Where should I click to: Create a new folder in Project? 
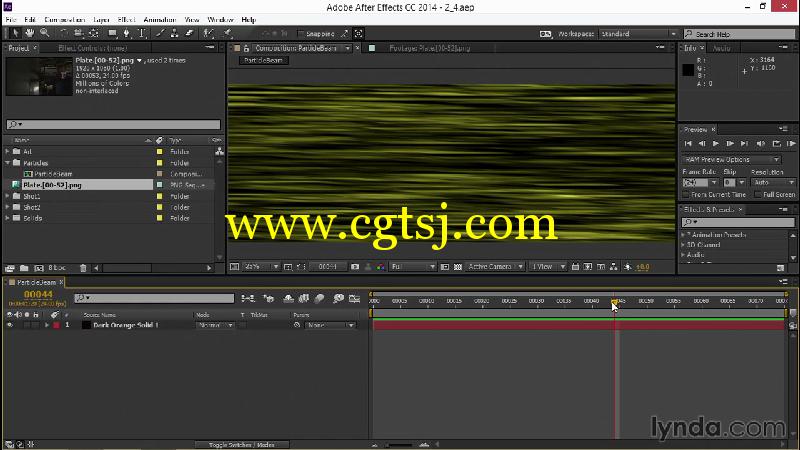point(24,268)
